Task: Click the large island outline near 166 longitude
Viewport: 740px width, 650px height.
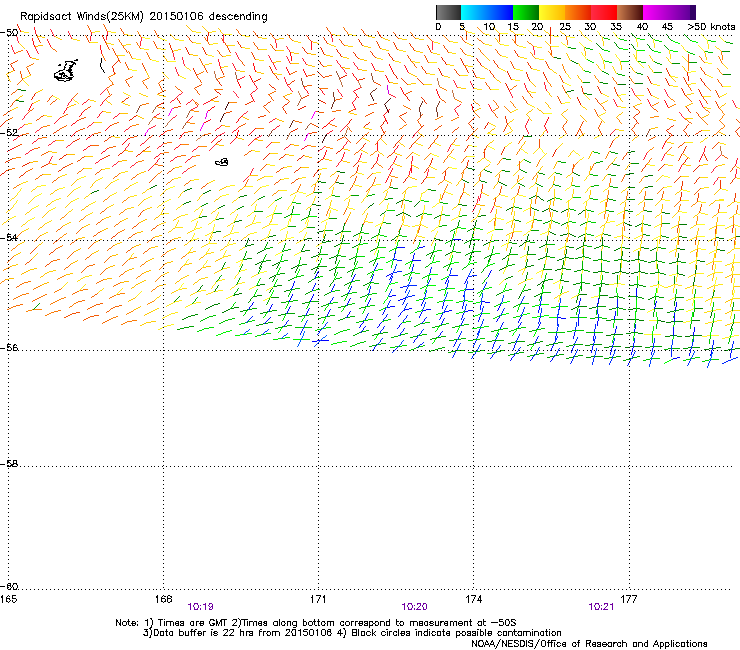Action: 66,71
